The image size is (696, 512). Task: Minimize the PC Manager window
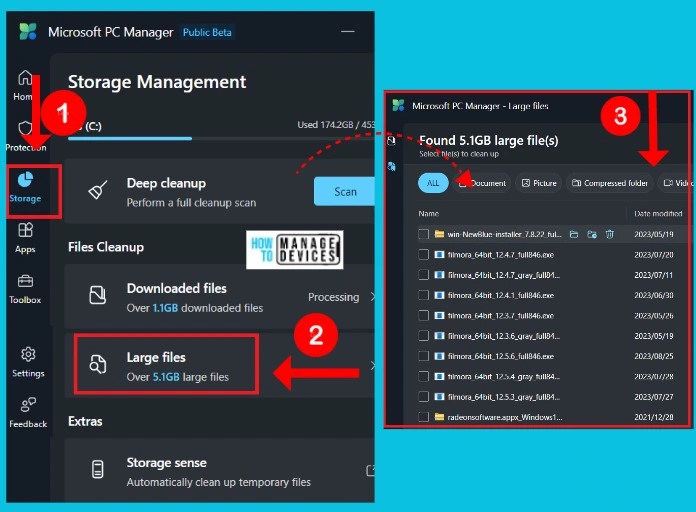click(x=348, y=32)
